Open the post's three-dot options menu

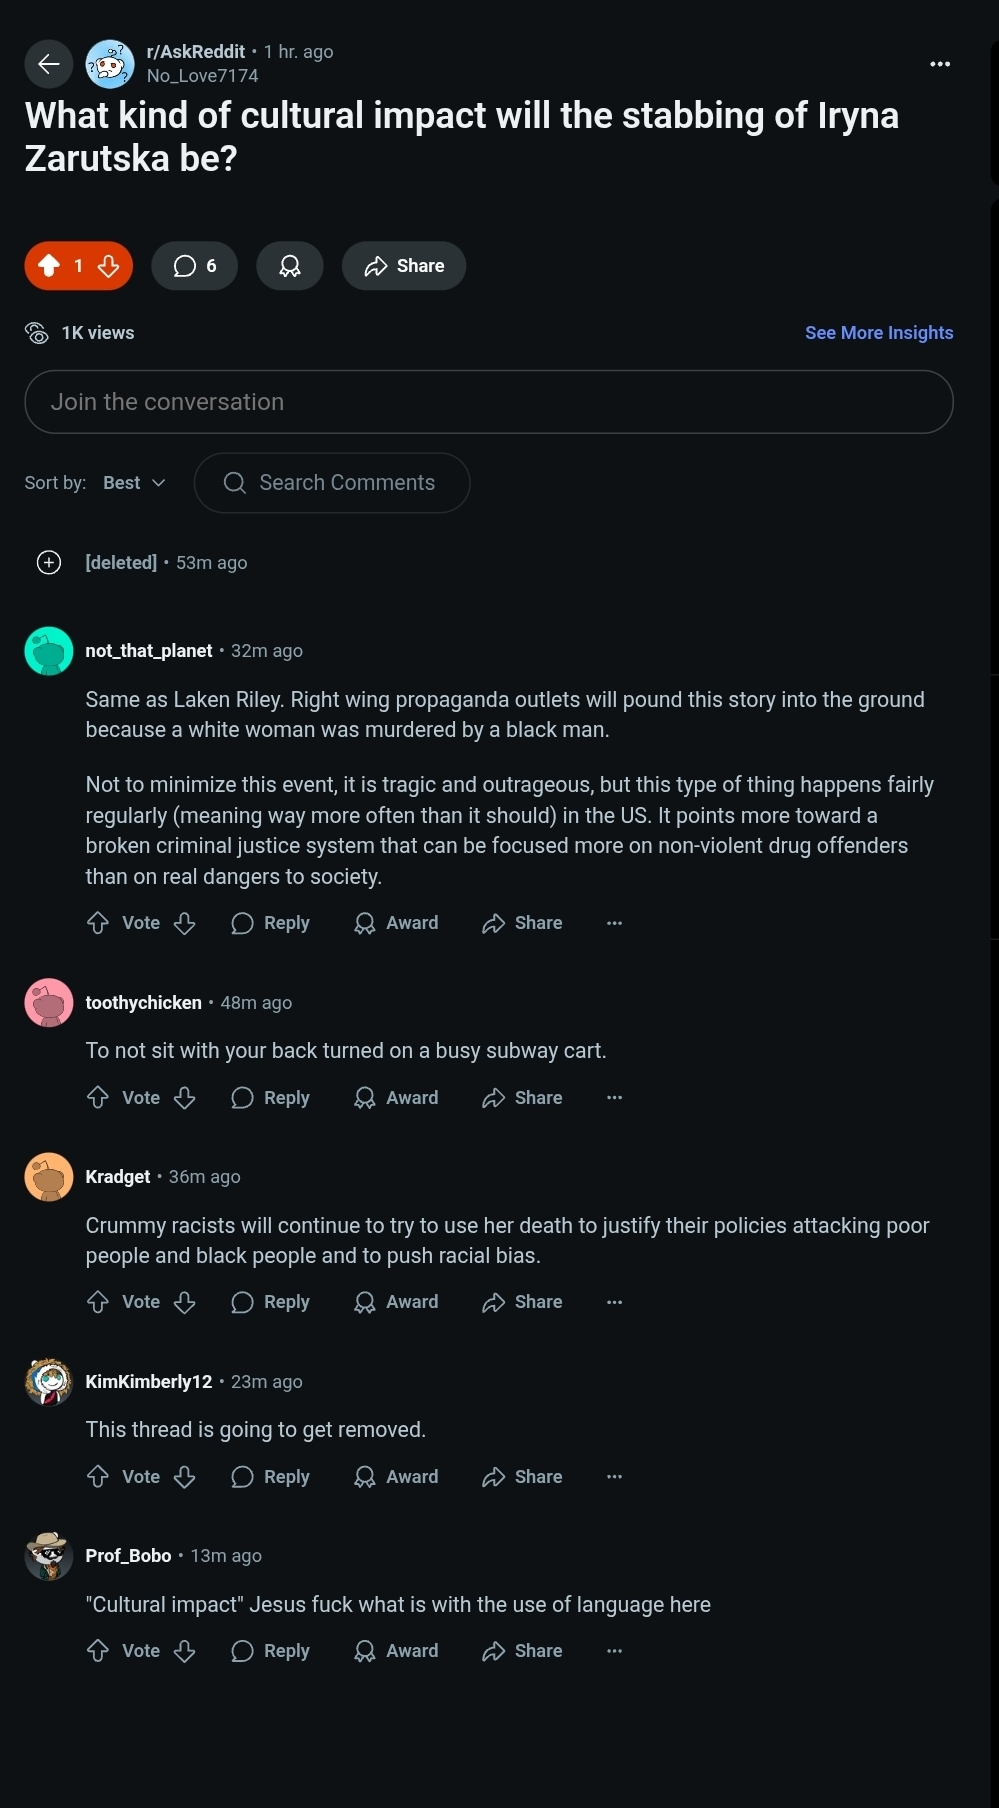(x=939, y=64)
